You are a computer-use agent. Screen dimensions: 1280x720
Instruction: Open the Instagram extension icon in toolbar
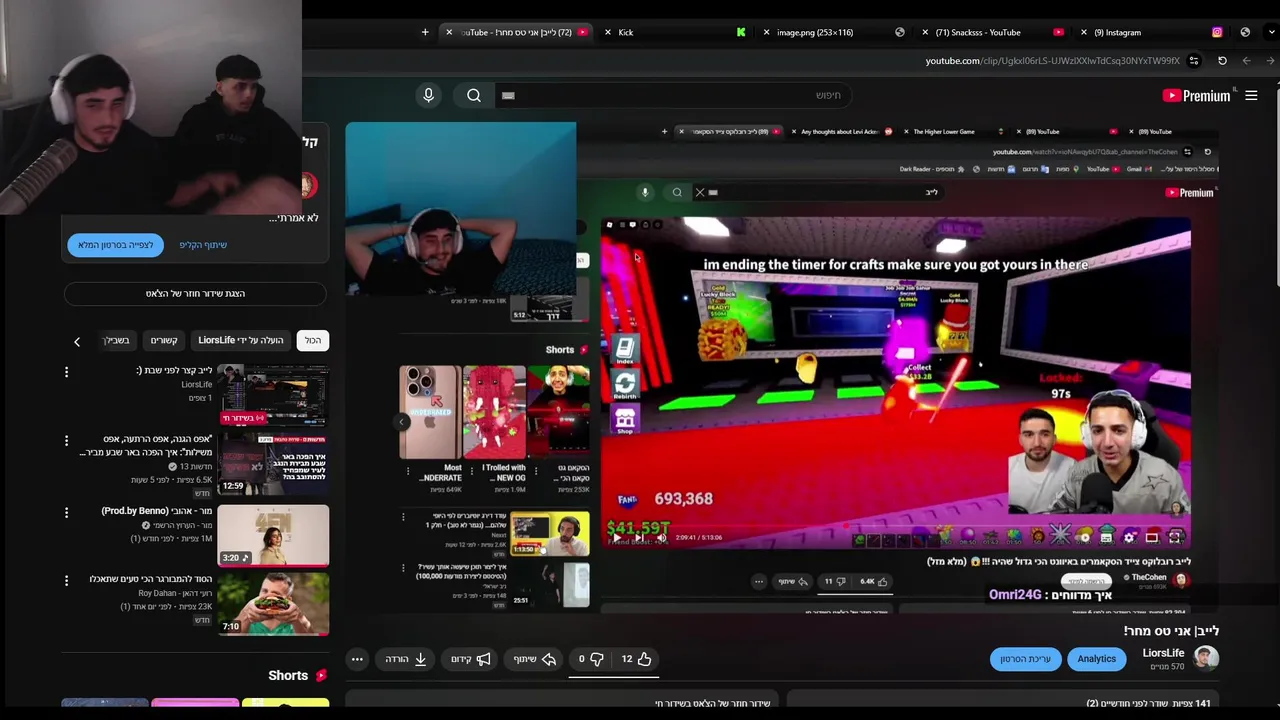point(1217,32)
